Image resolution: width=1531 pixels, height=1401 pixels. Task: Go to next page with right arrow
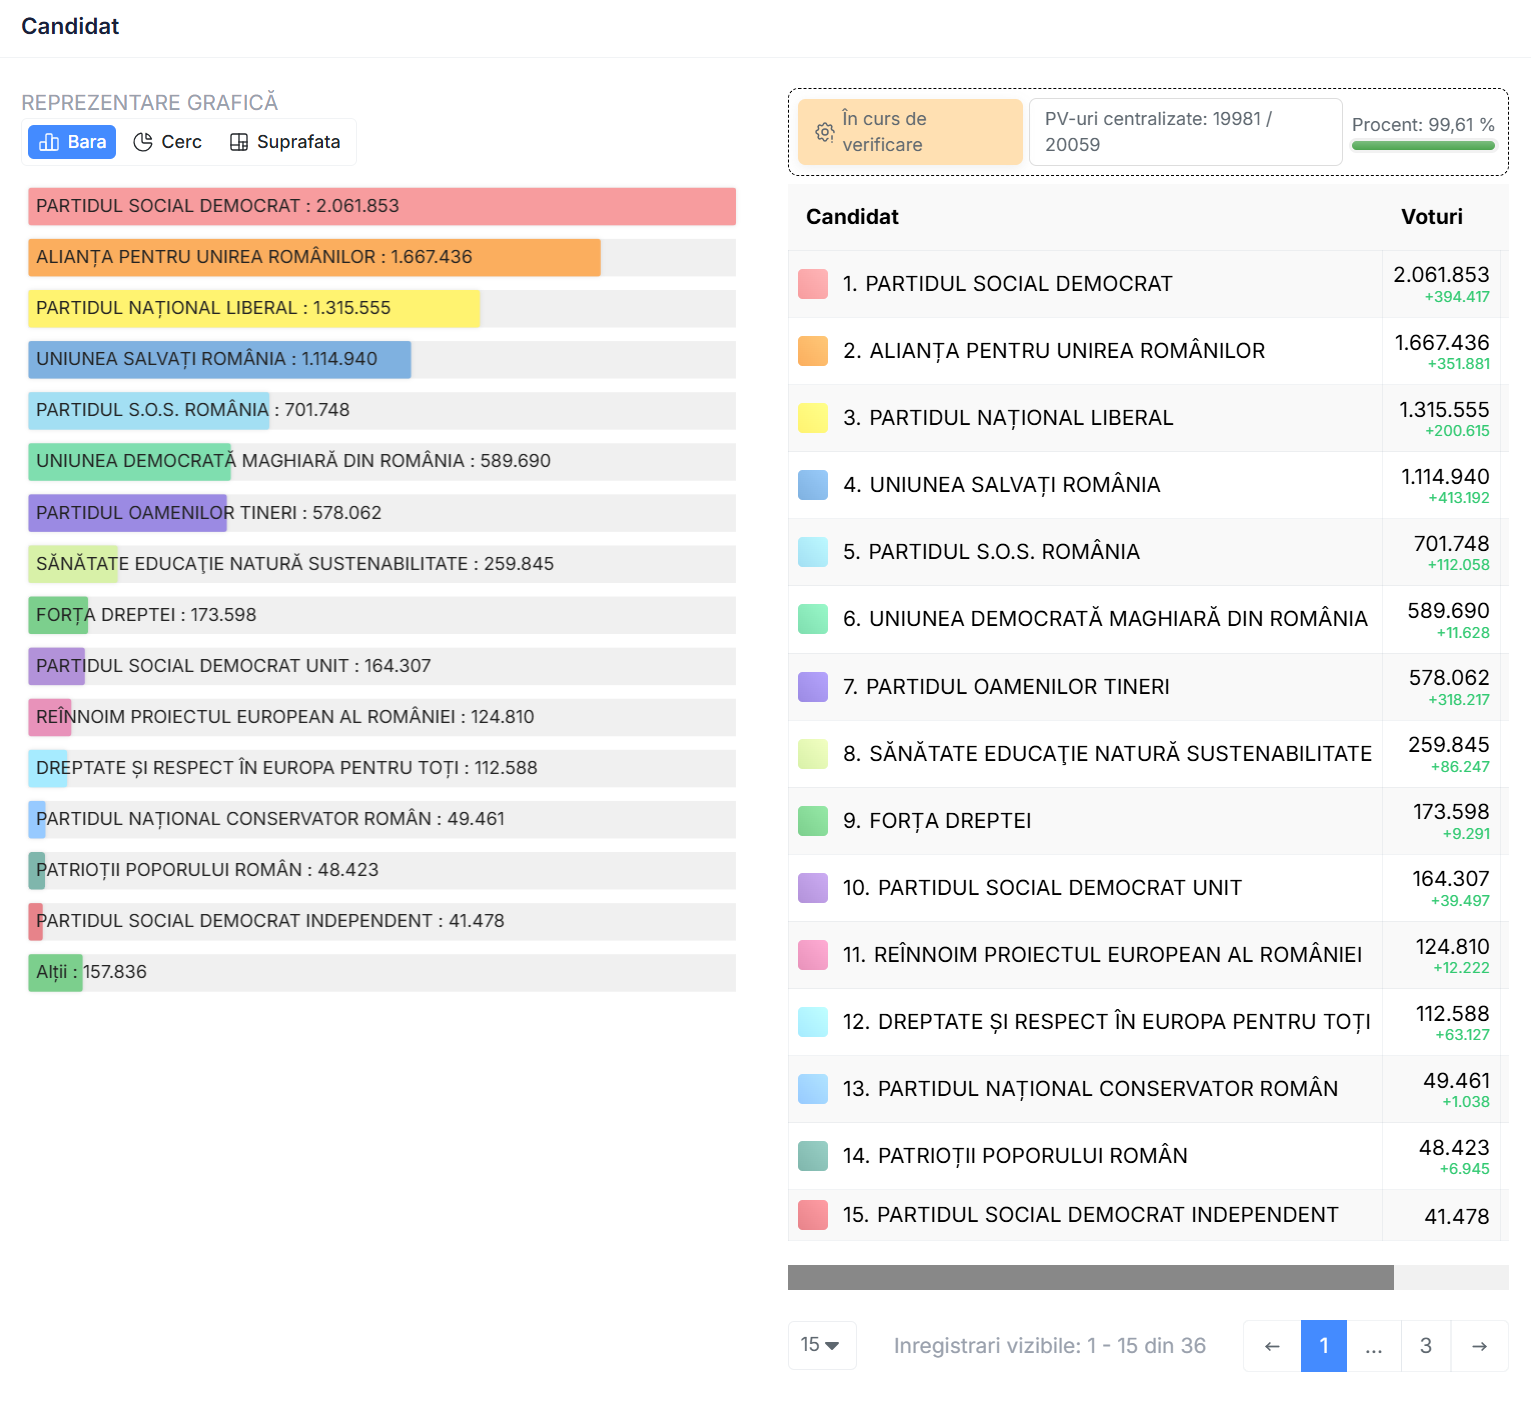[1479, 1346]
